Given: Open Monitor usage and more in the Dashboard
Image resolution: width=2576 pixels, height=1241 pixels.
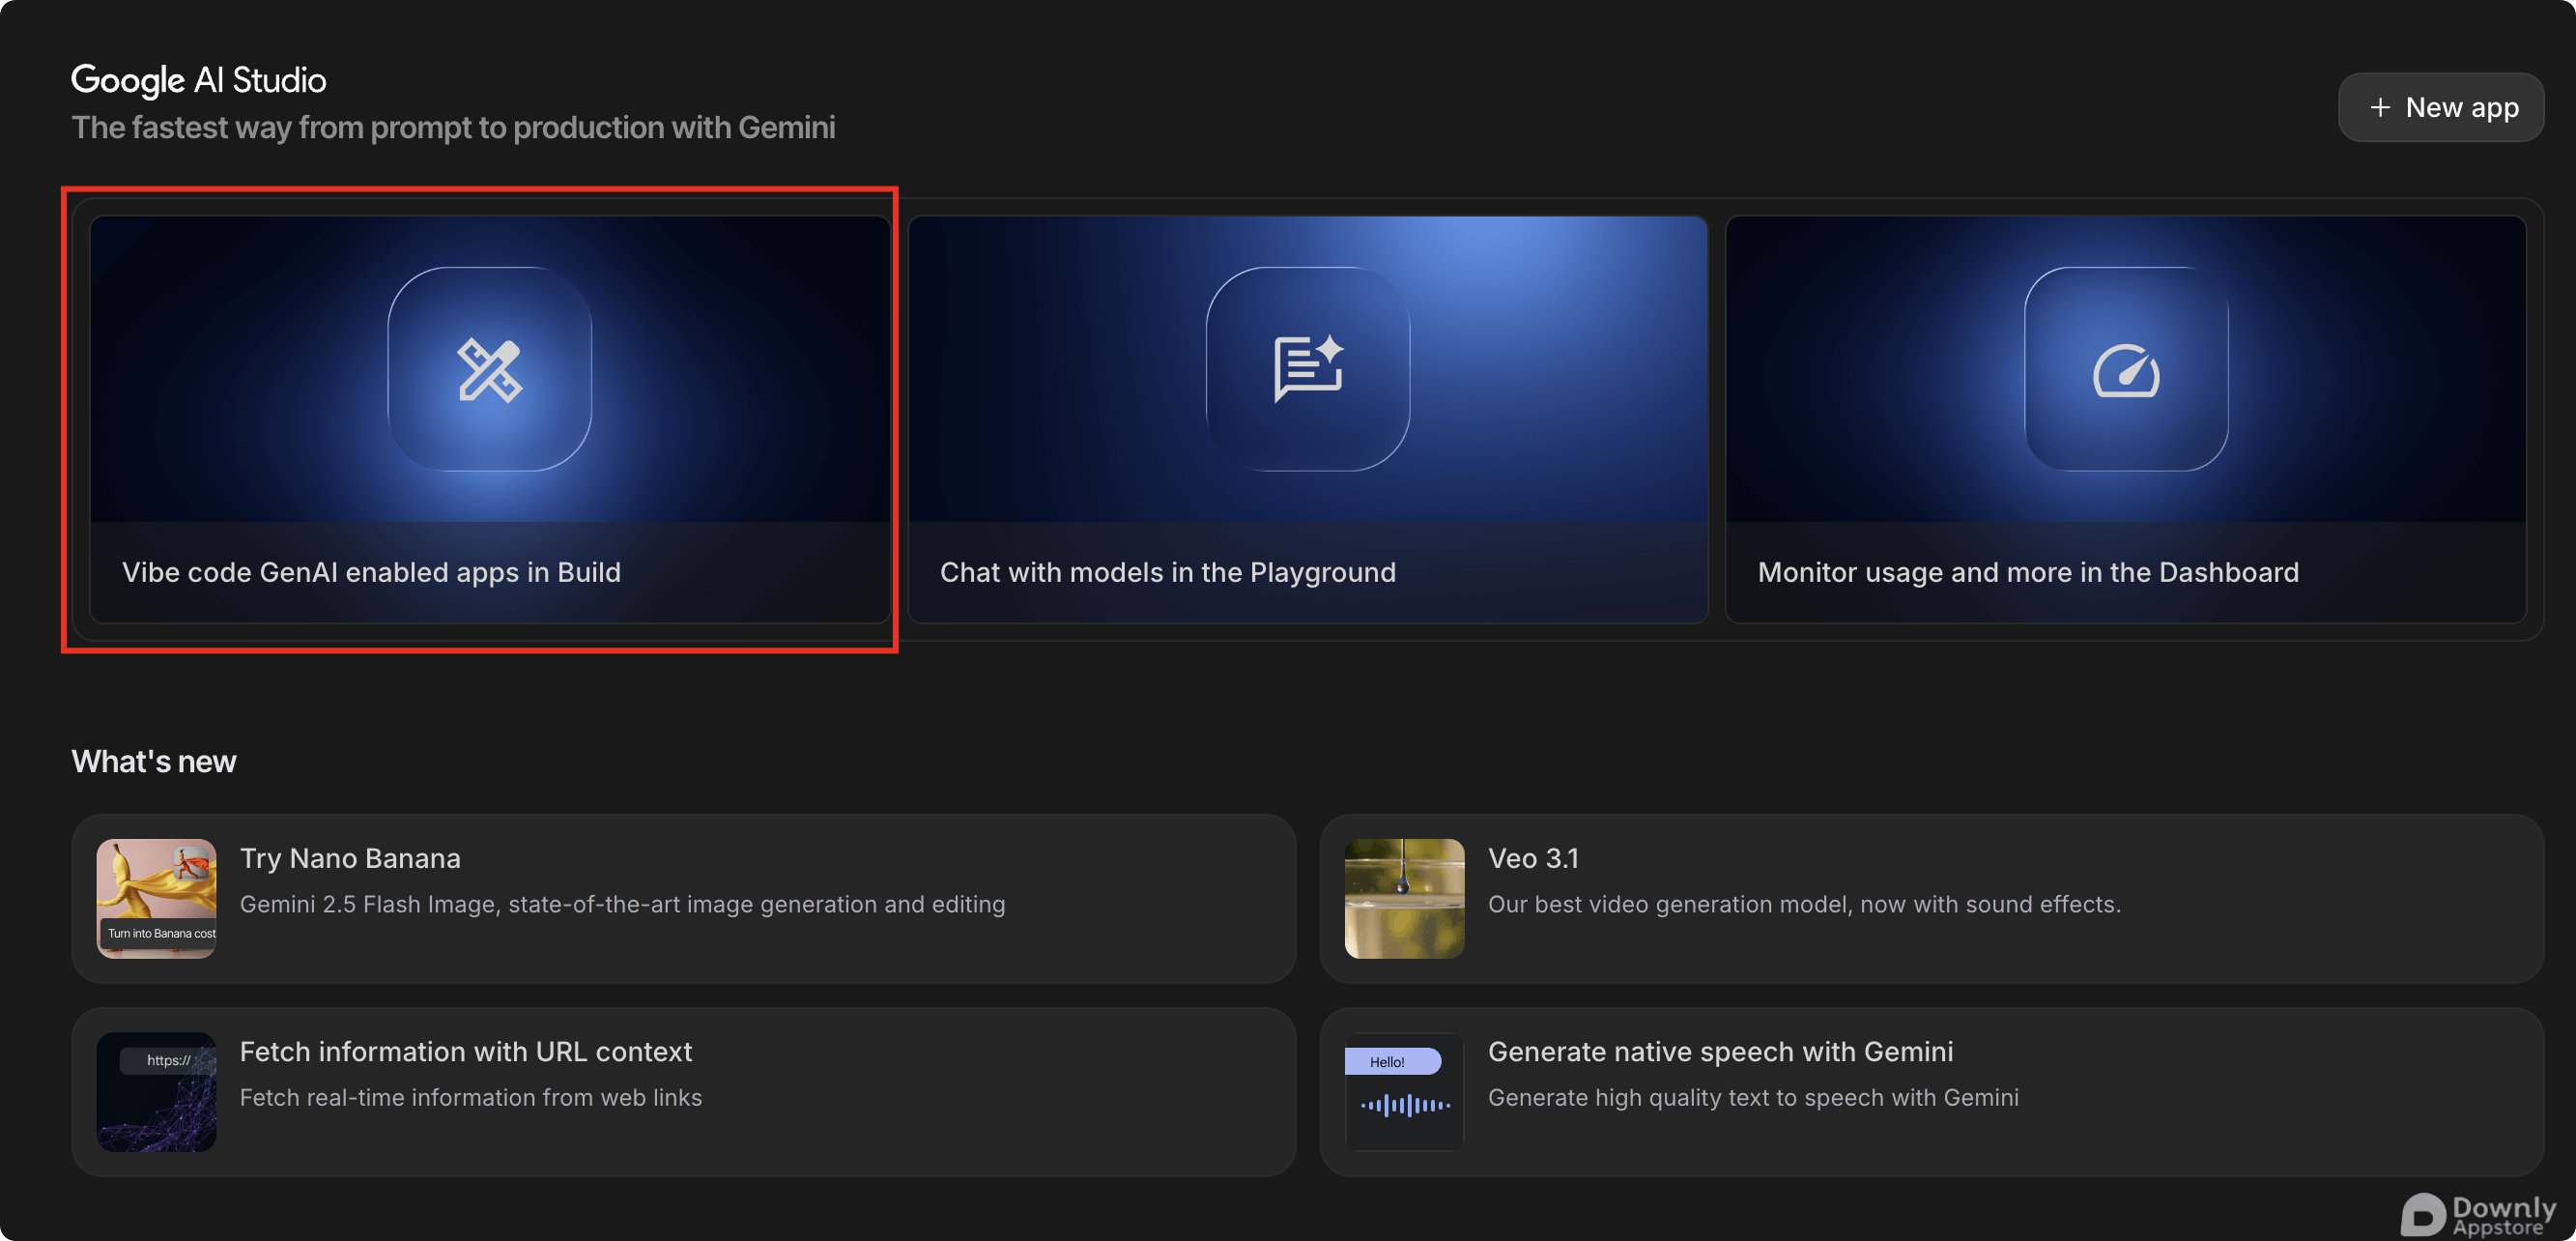Looking at the screenshot, I should tap(2028, 572).
